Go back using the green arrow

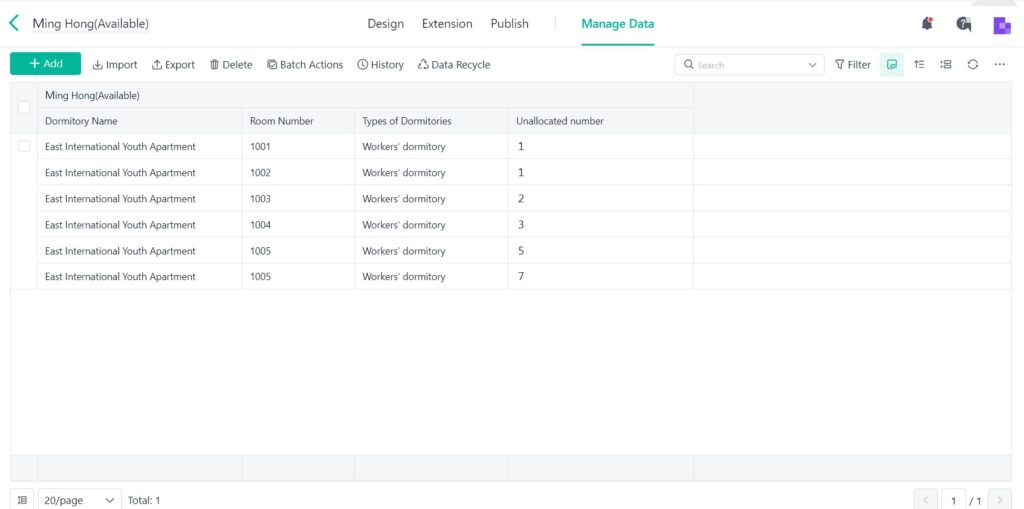click(14, 24)
